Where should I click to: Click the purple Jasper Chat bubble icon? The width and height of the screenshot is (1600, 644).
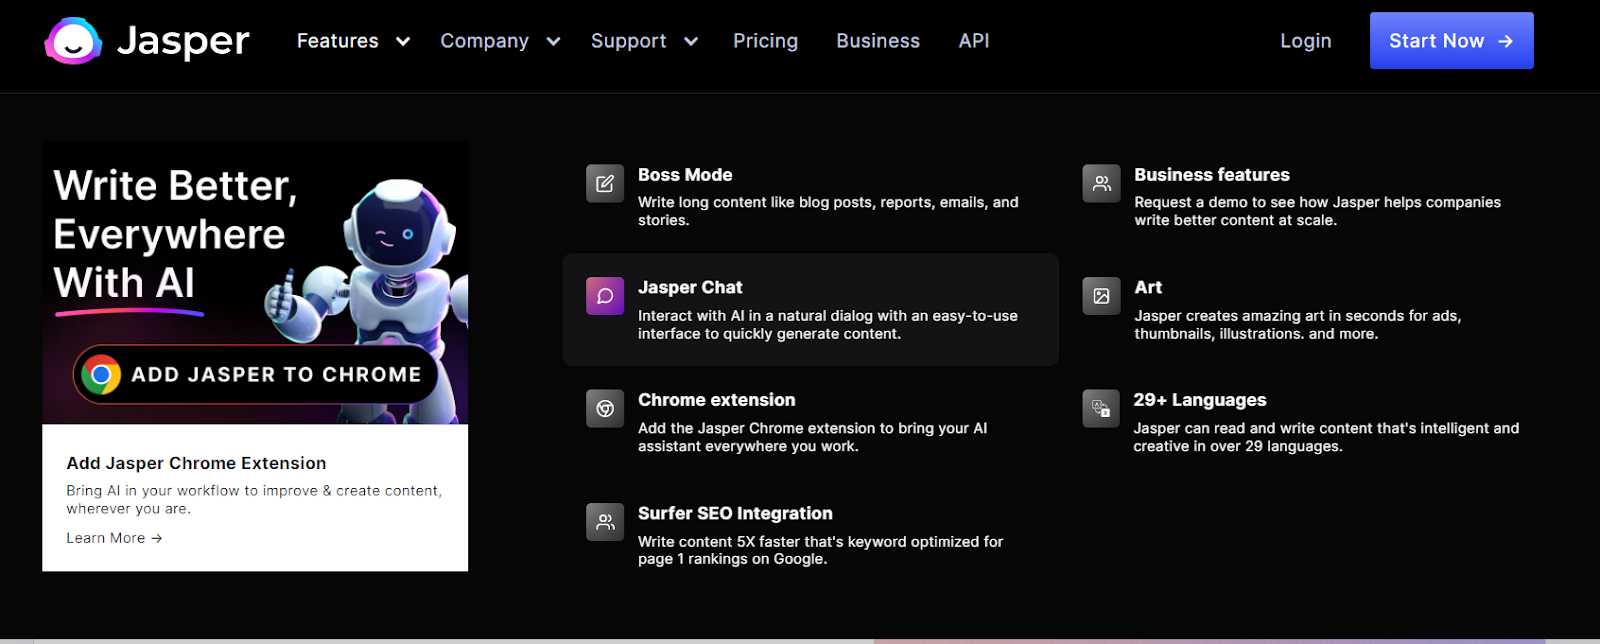(x=605, y=296)
